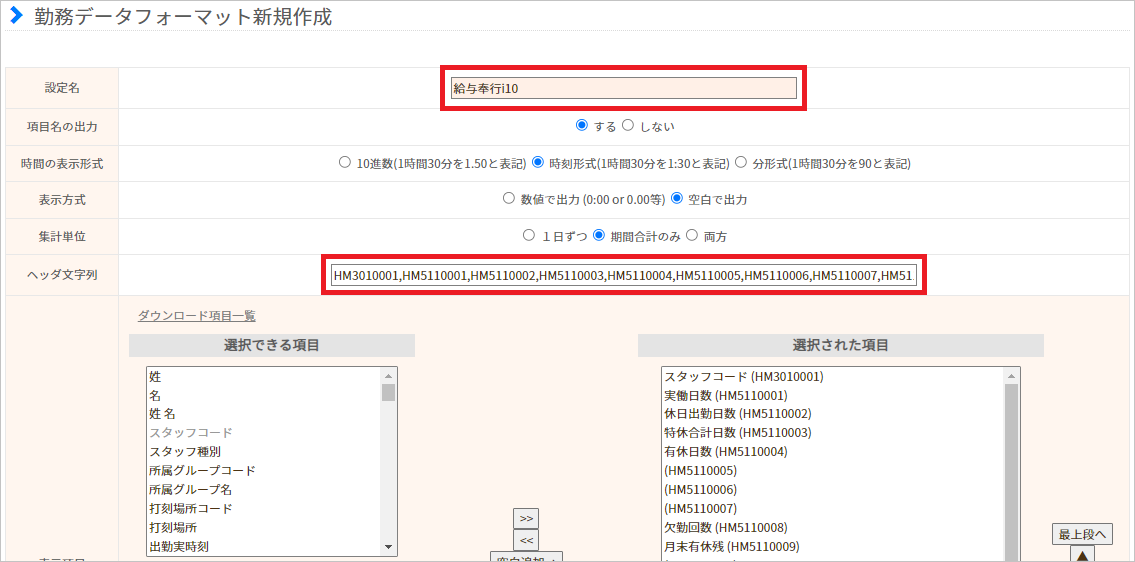Select 有休日数 (HM5110004) in selected items
The height and width of the screenshot is (562, 1135).
(832, 452)
